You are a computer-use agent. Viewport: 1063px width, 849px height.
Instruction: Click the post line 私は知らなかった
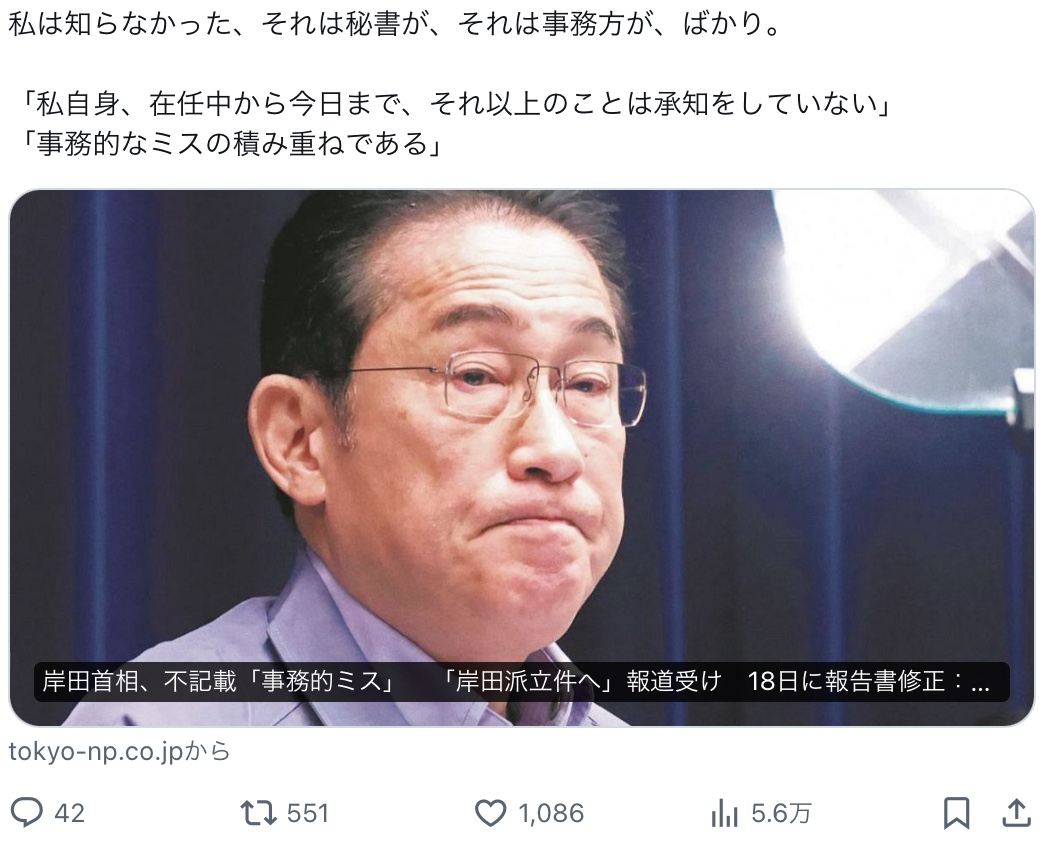click(x=395, y=26)
